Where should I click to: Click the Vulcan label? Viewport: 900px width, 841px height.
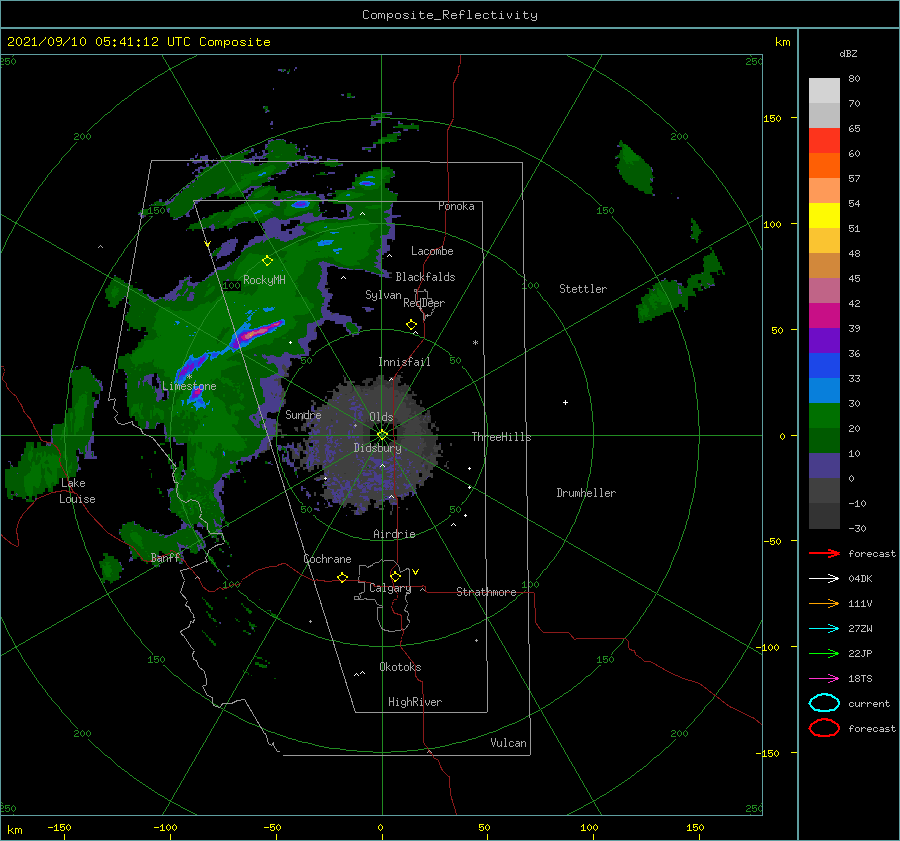click(508, 743)
